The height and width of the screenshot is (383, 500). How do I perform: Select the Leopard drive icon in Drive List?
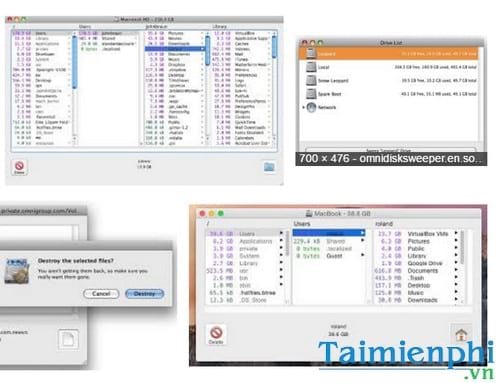click(311, 53)
